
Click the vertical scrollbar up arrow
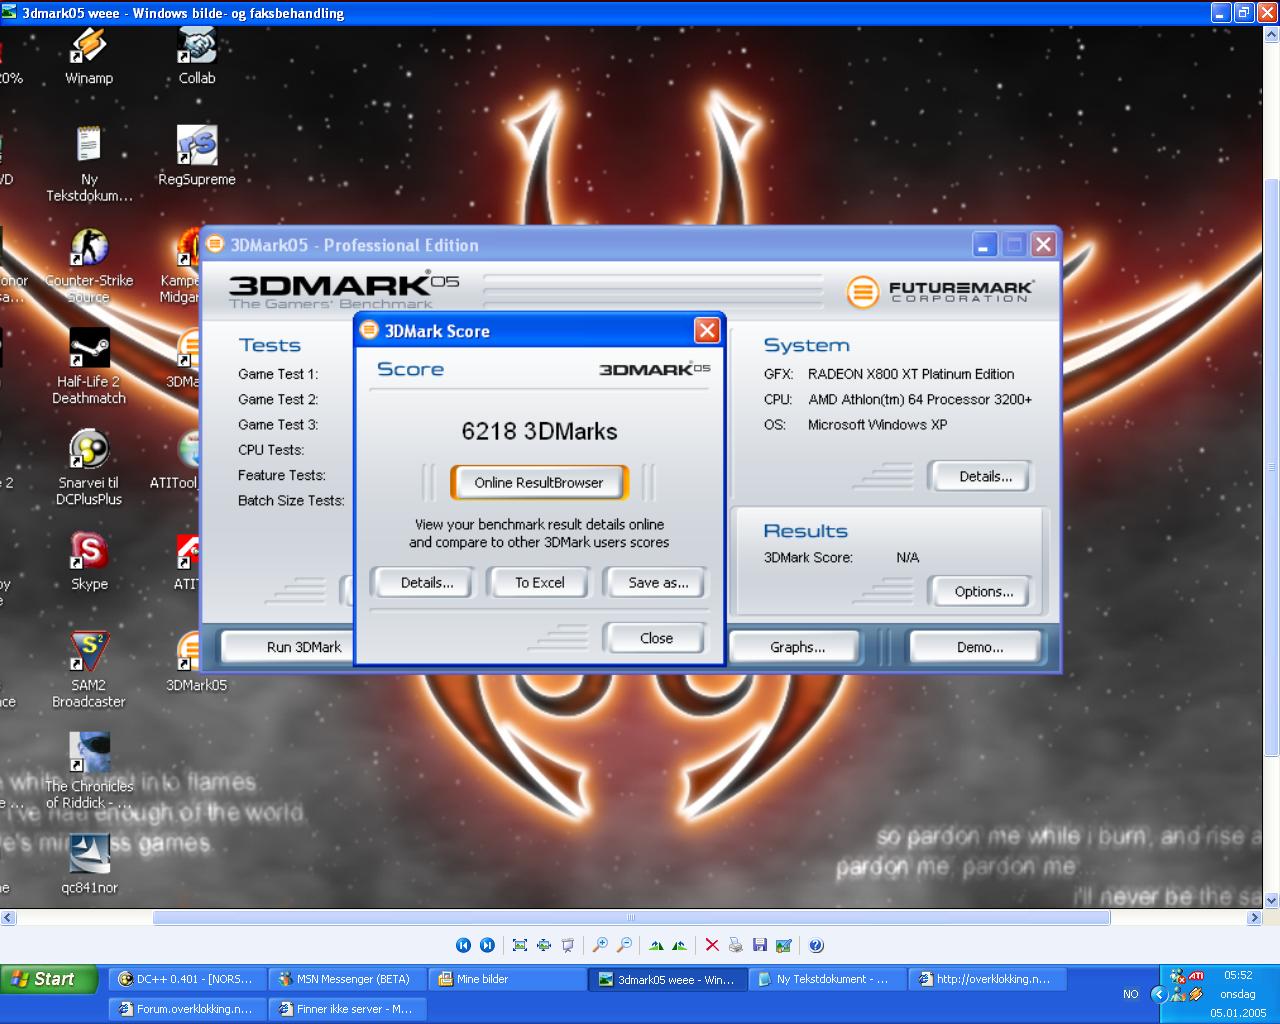(1272, 35)
